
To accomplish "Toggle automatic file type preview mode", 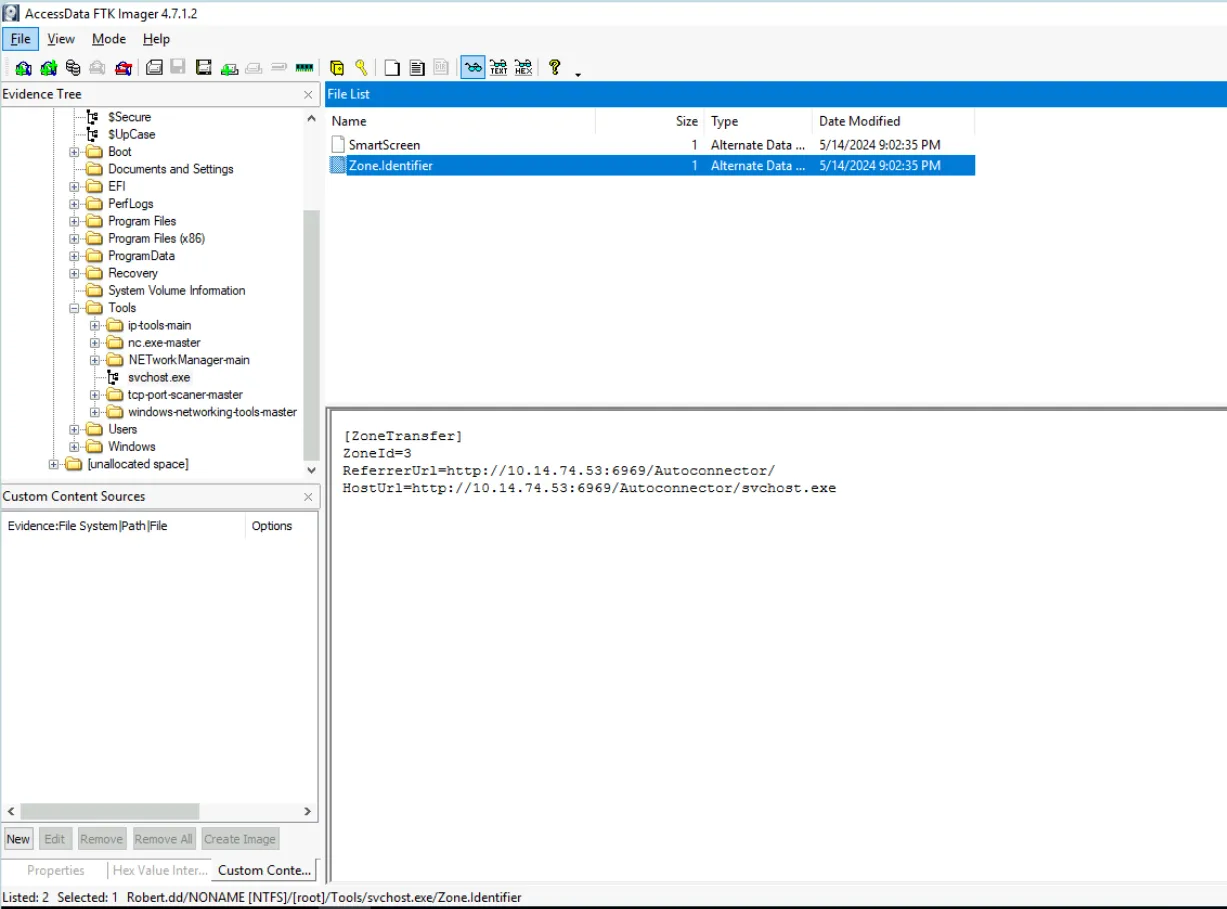I will click(x=473, y=68).
